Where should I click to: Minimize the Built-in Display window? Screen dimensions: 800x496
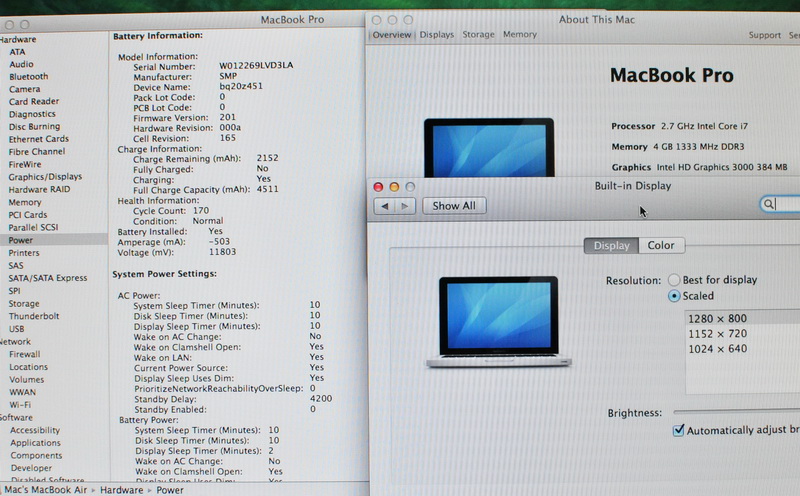pyautogui.click(x=394, y=187)
